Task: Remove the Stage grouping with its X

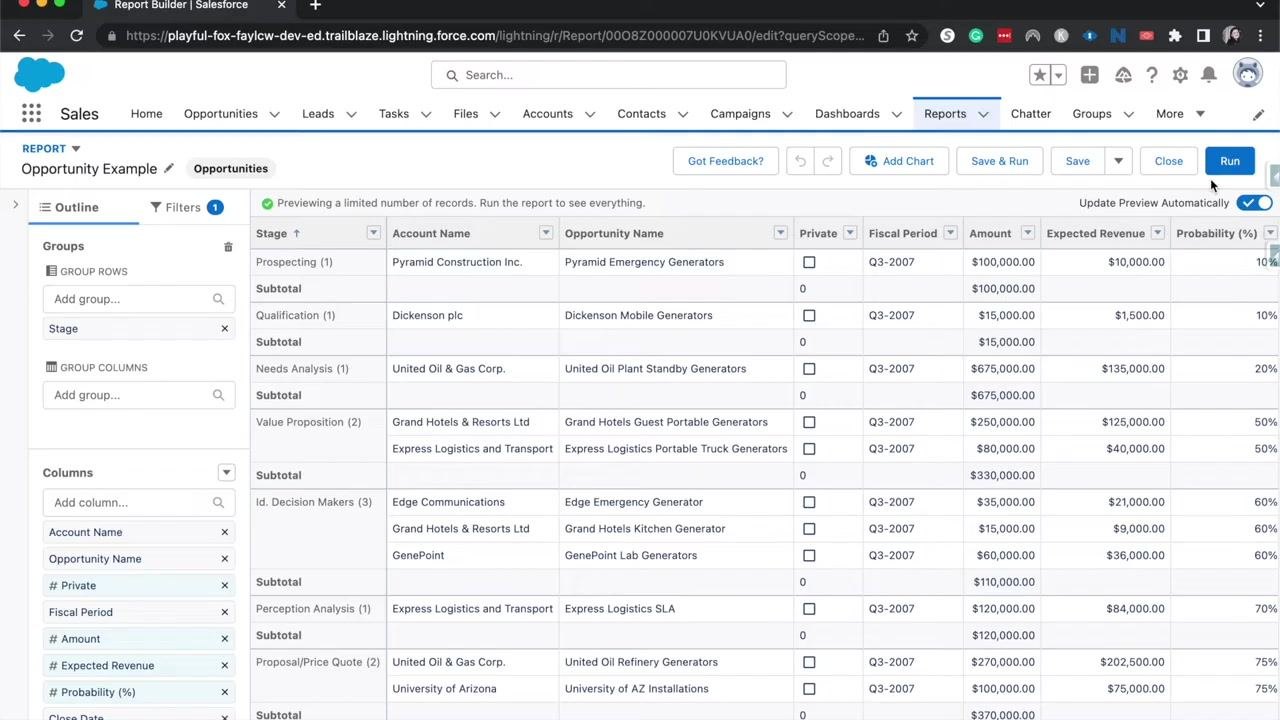Action: click(224, 328)
